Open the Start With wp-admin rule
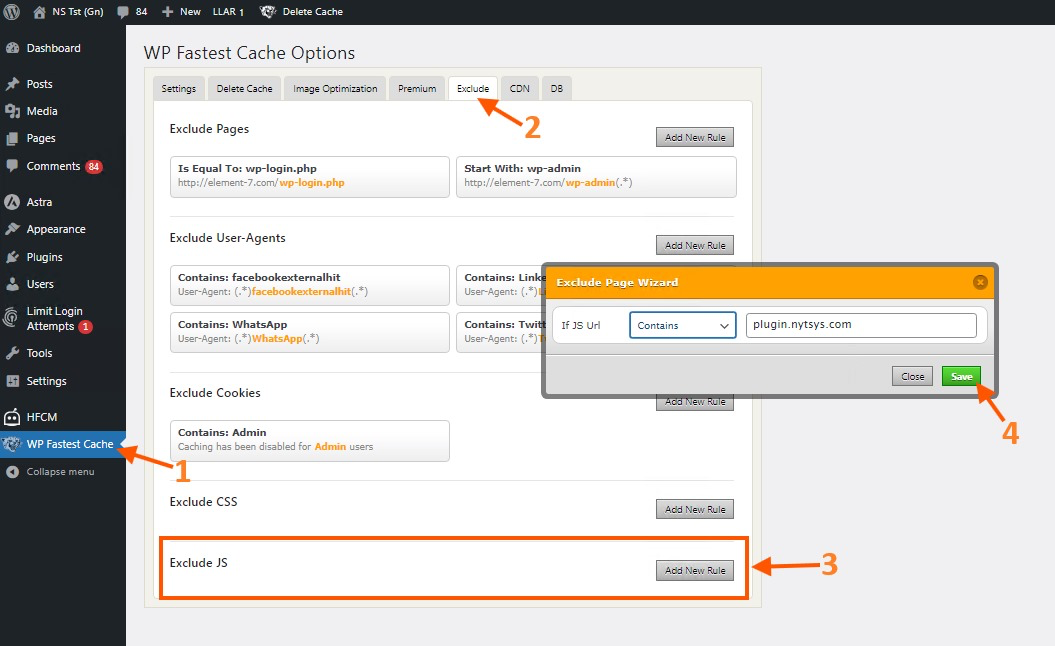The width and height of the screenshot is (1055, 646). point(596,177)
